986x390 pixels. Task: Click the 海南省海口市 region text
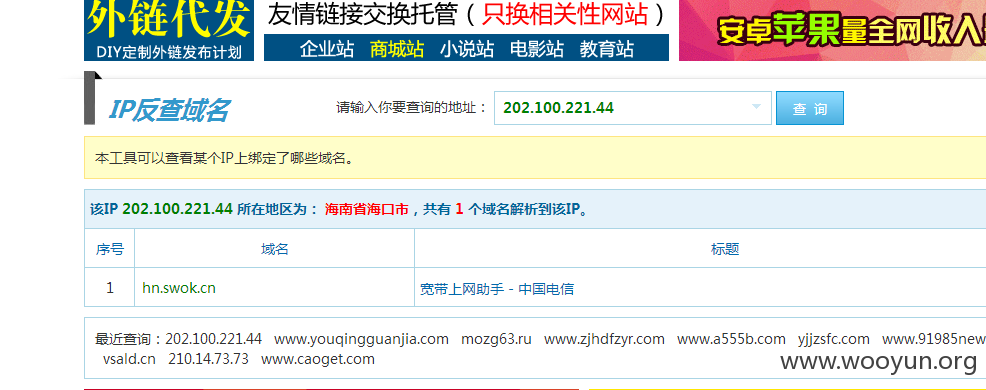[367, 209]
